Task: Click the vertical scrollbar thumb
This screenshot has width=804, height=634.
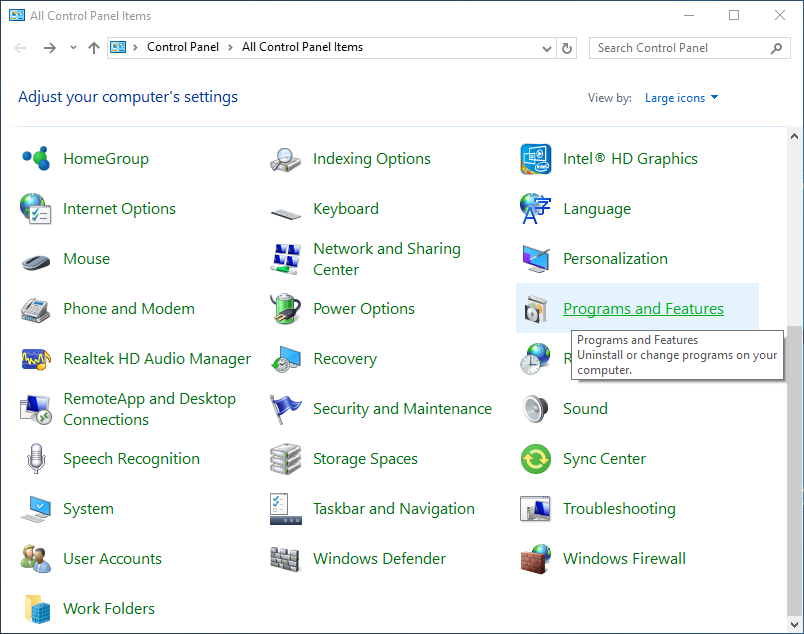Action: 794,470
